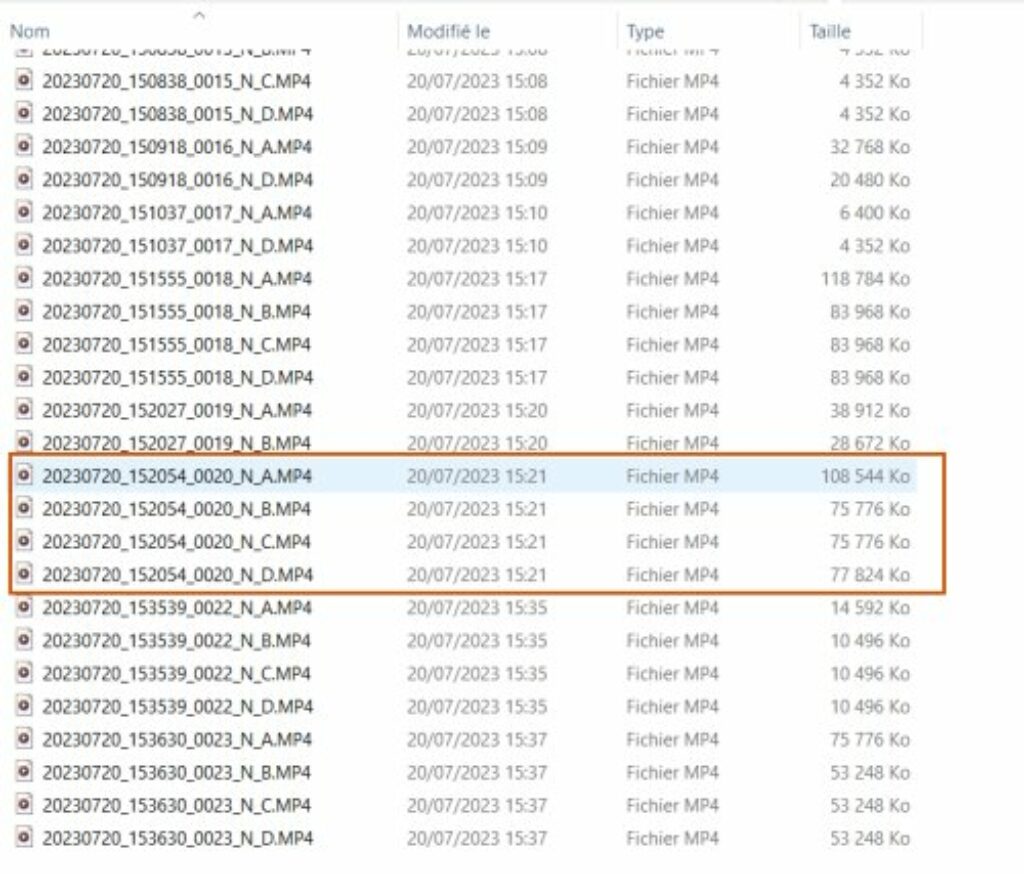Click the MP4 icon beside 20230720_152054_0020_N_D.MP4
Viewport: 1024px width, 874px height.
26,575
